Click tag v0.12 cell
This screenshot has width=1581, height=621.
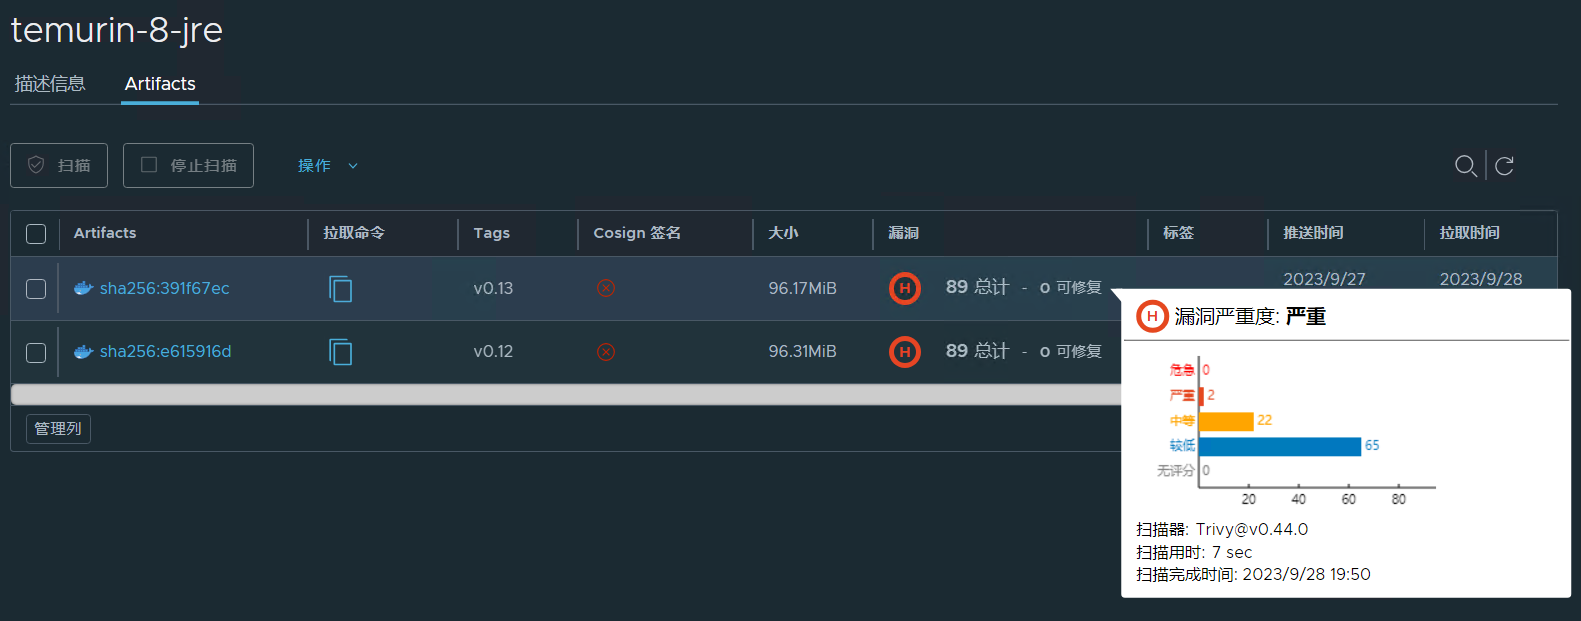point(493,352)
